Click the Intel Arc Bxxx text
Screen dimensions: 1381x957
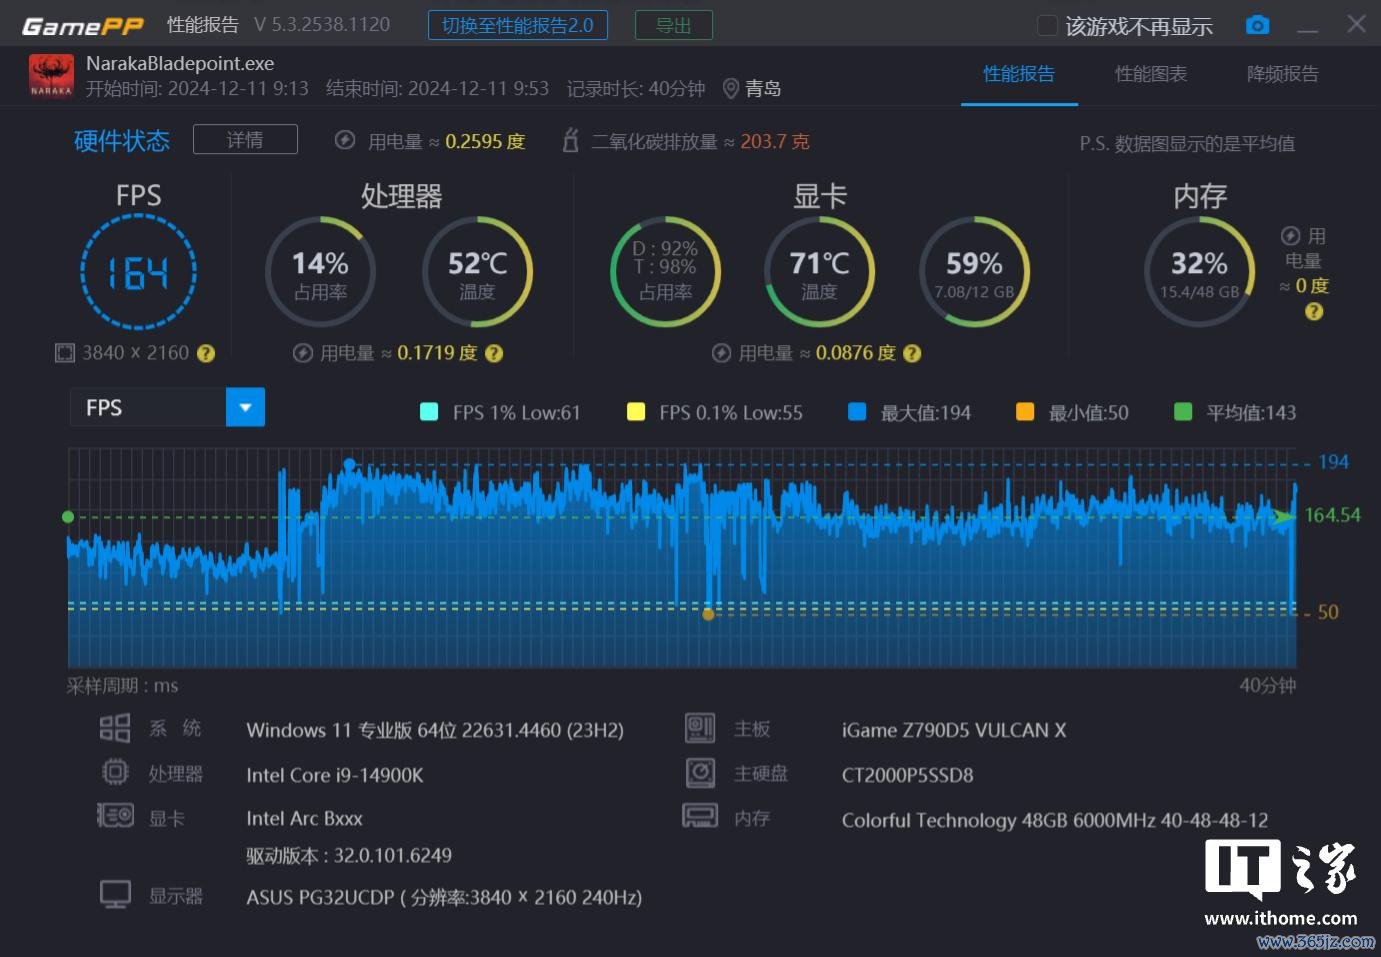click(x=304, y=818)
